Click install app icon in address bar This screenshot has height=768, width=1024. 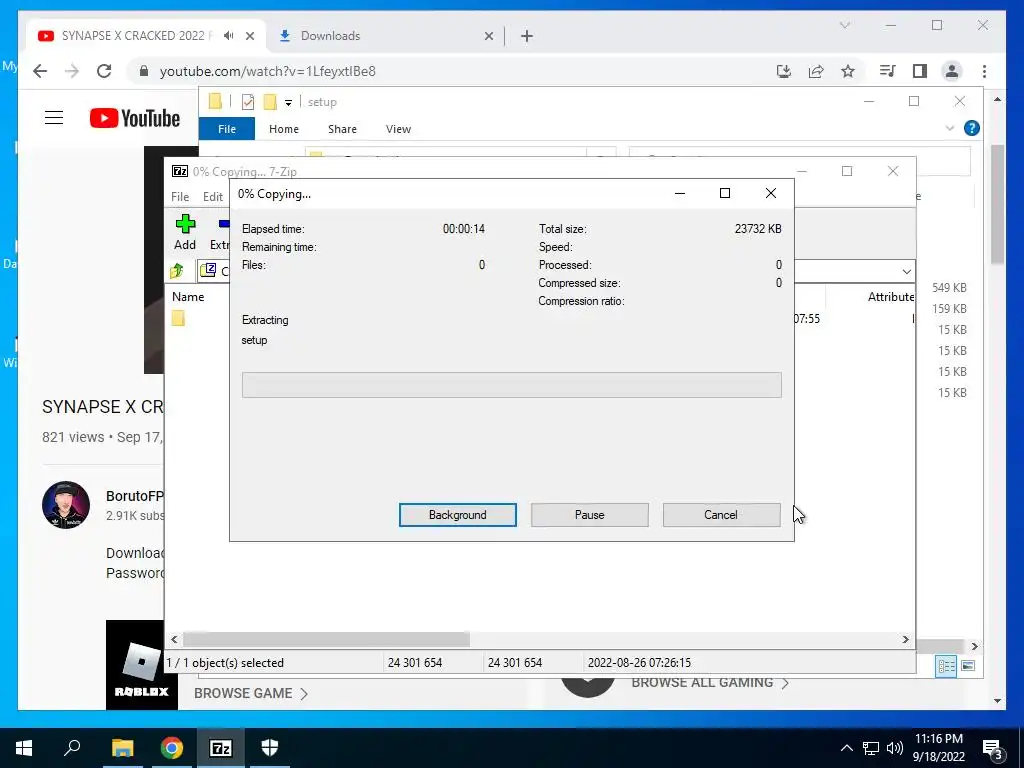point(784,71)
